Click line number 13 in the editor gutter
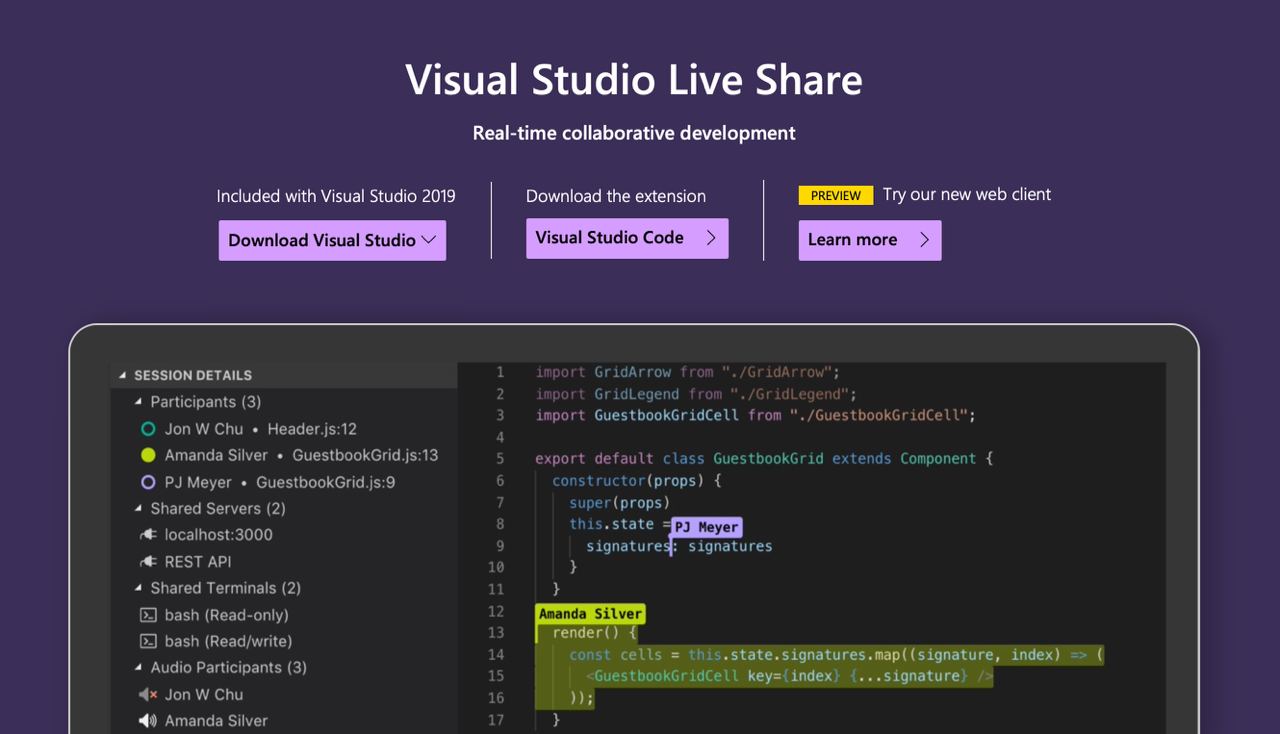The image size is (1280, 734). (x=496, y=633)
